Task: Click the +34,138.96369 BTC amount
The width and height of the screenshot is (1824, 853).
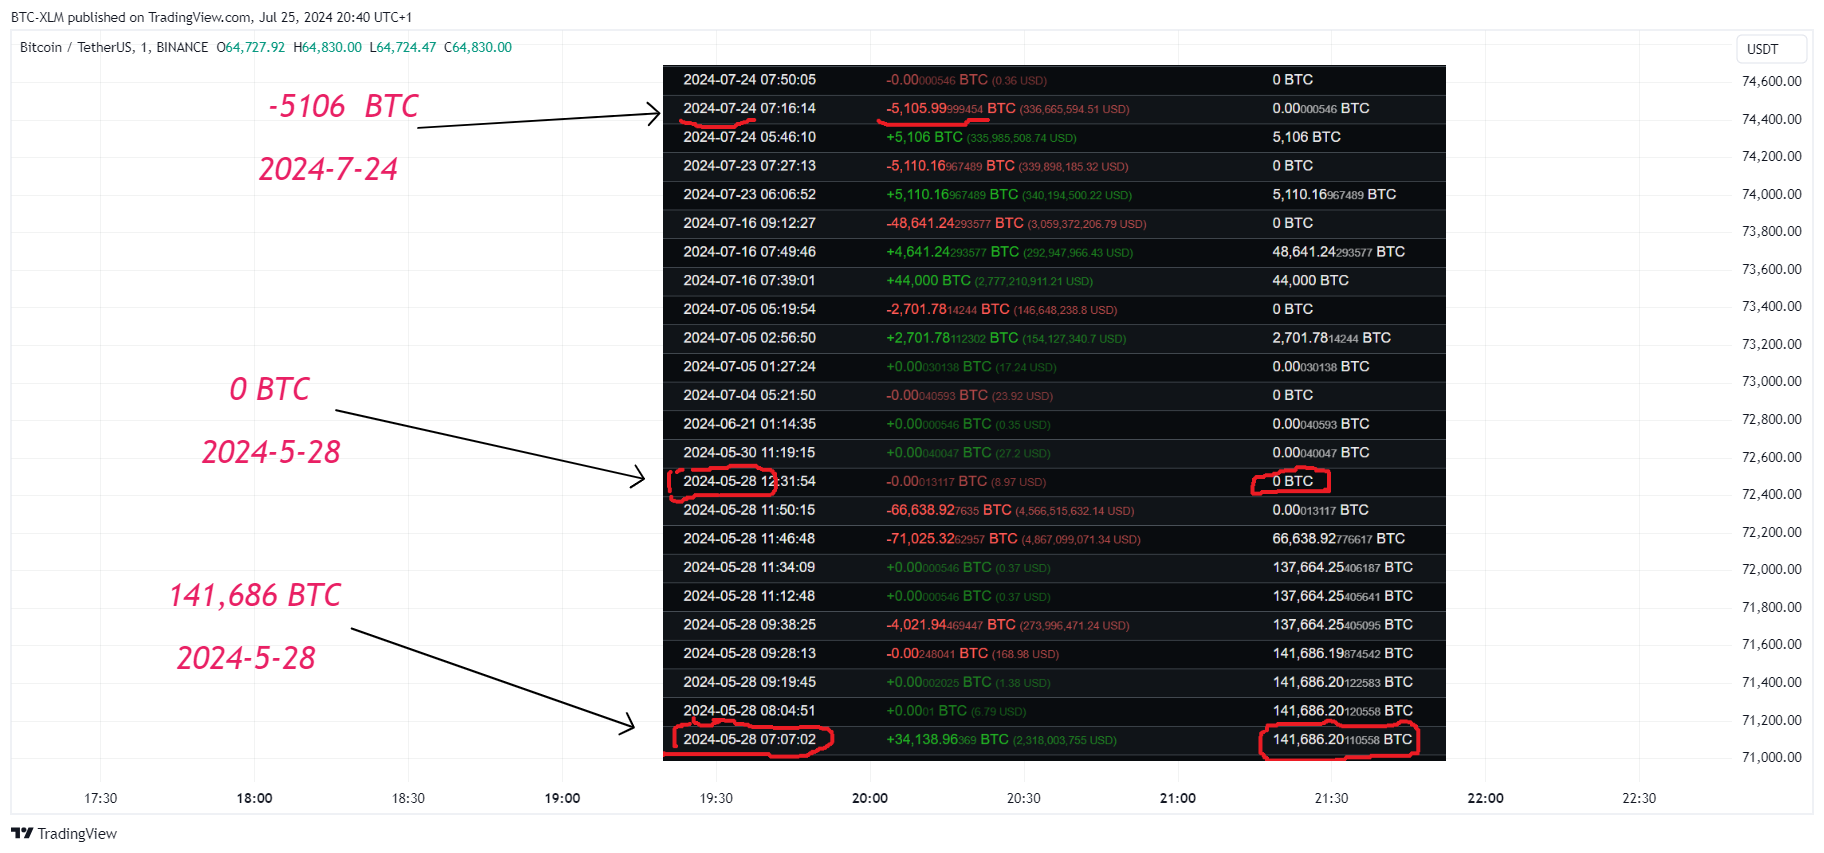Action: tap(947, 739)
